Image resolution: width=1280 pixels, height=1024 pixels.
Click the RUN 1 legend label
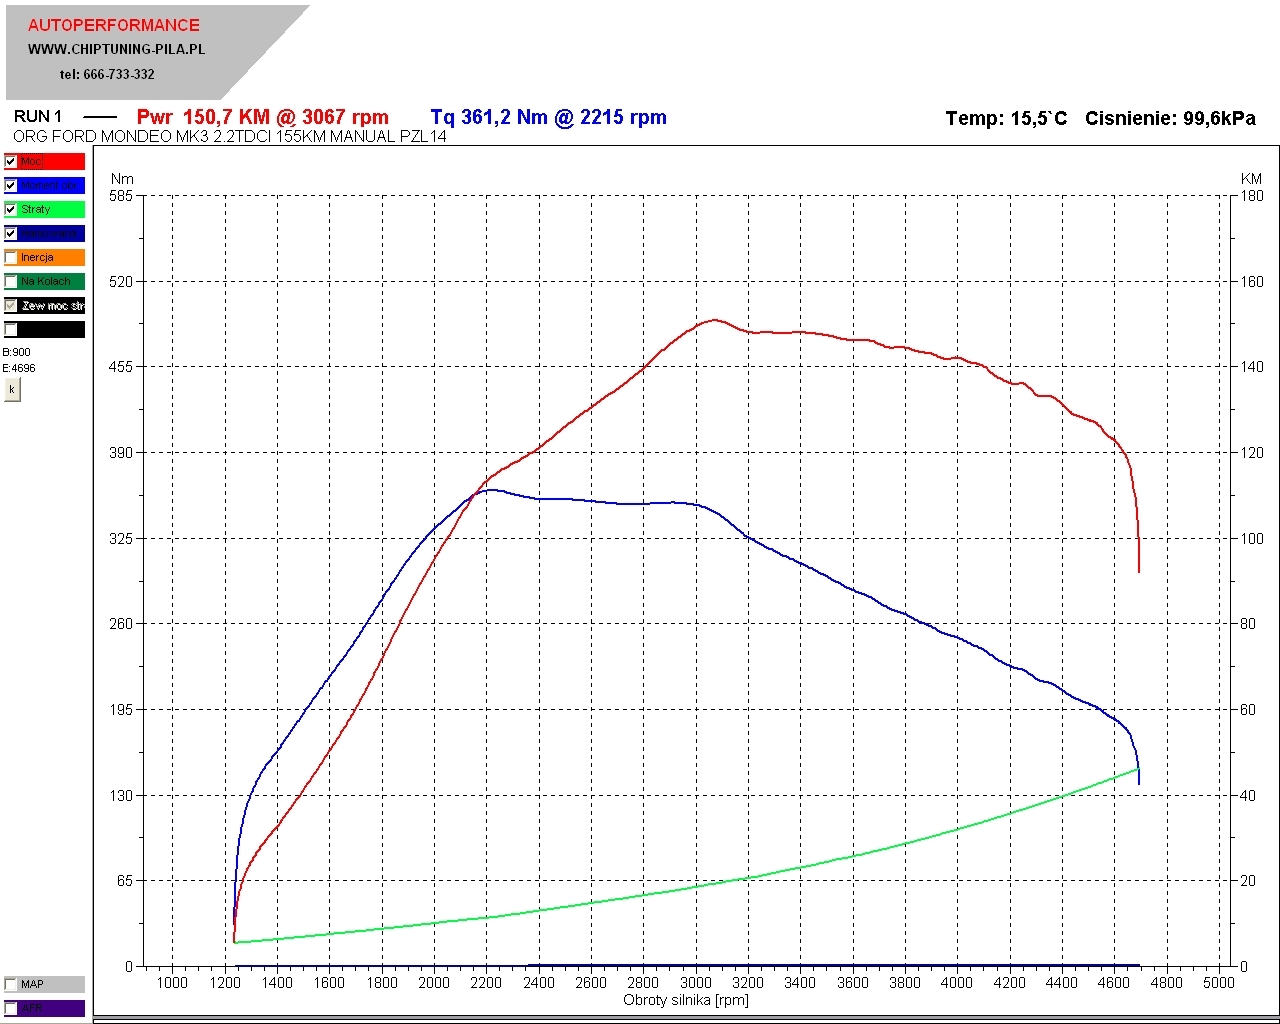click(38, 117)
